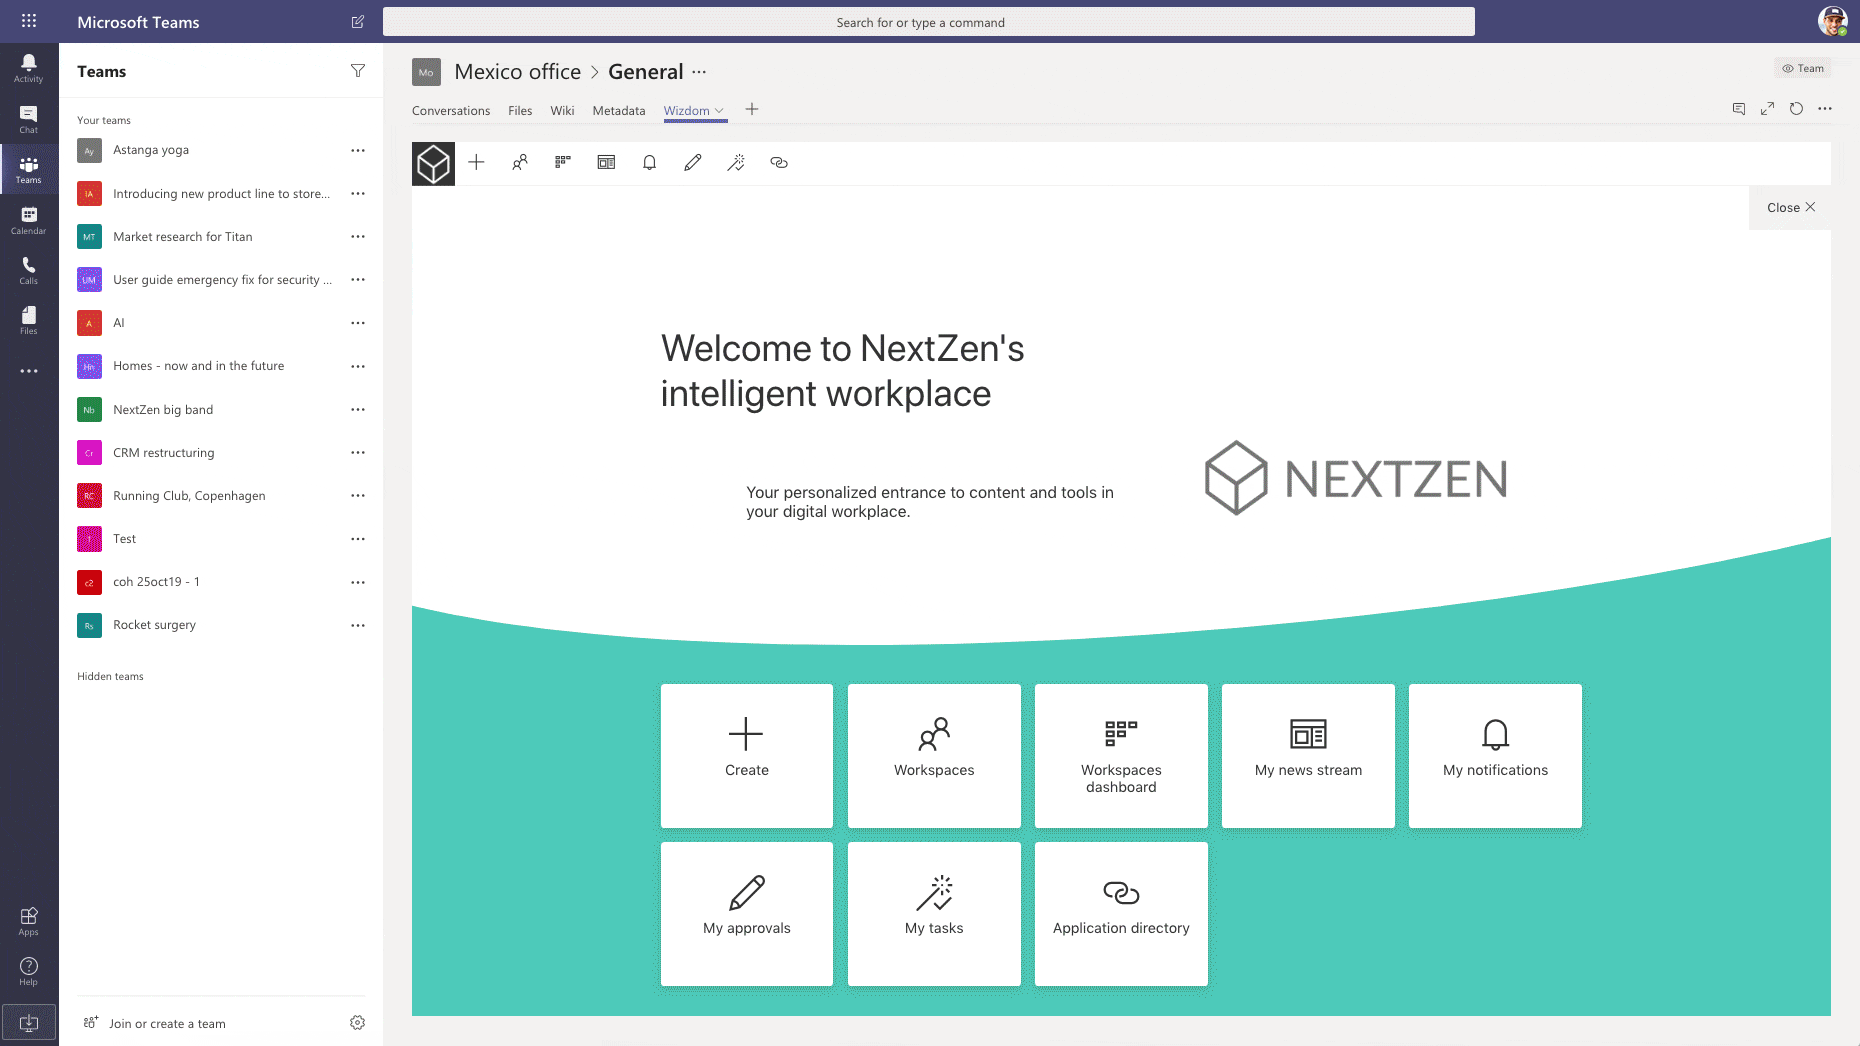Image resolution: width=1860 pixels, height=1046 pixels.
Task: Click Mexico office in breadcrumb
Action: click(517, 72)
